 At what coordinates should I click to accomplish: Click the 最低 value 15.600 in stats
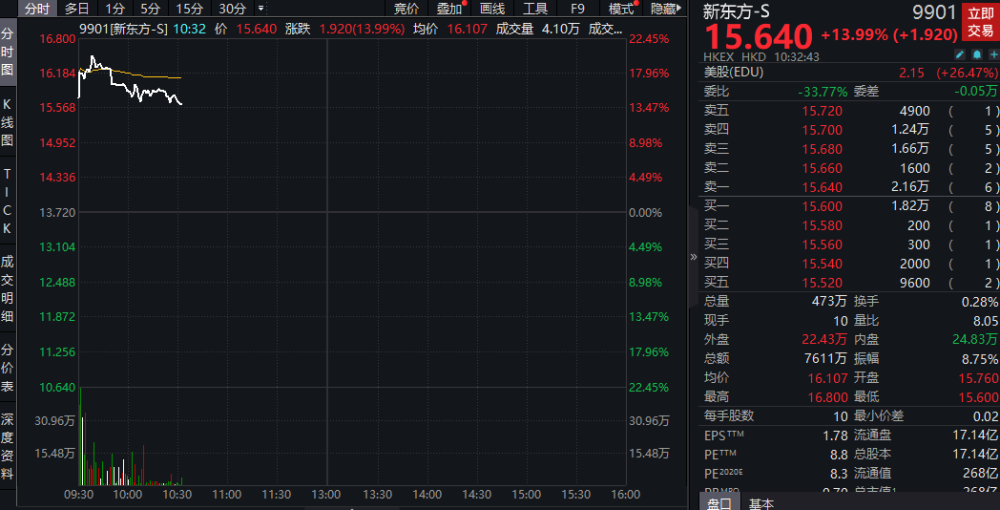tap(978, 397)
